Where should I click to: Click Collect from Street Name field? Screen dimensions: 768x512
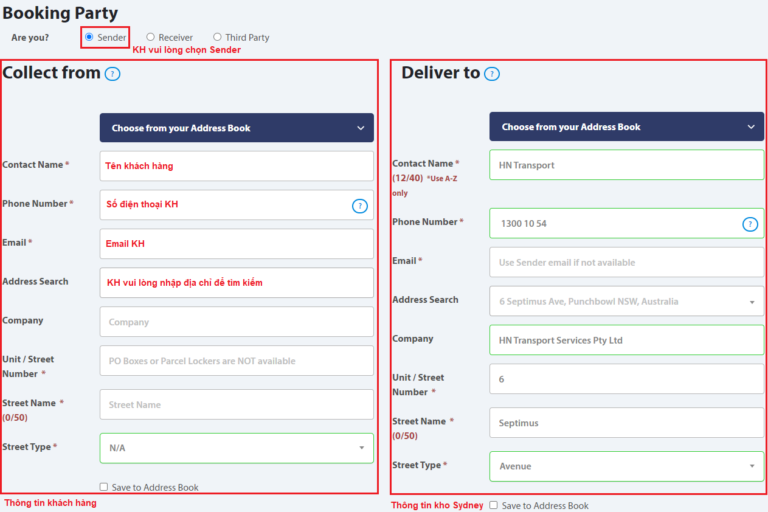[236, 404]
